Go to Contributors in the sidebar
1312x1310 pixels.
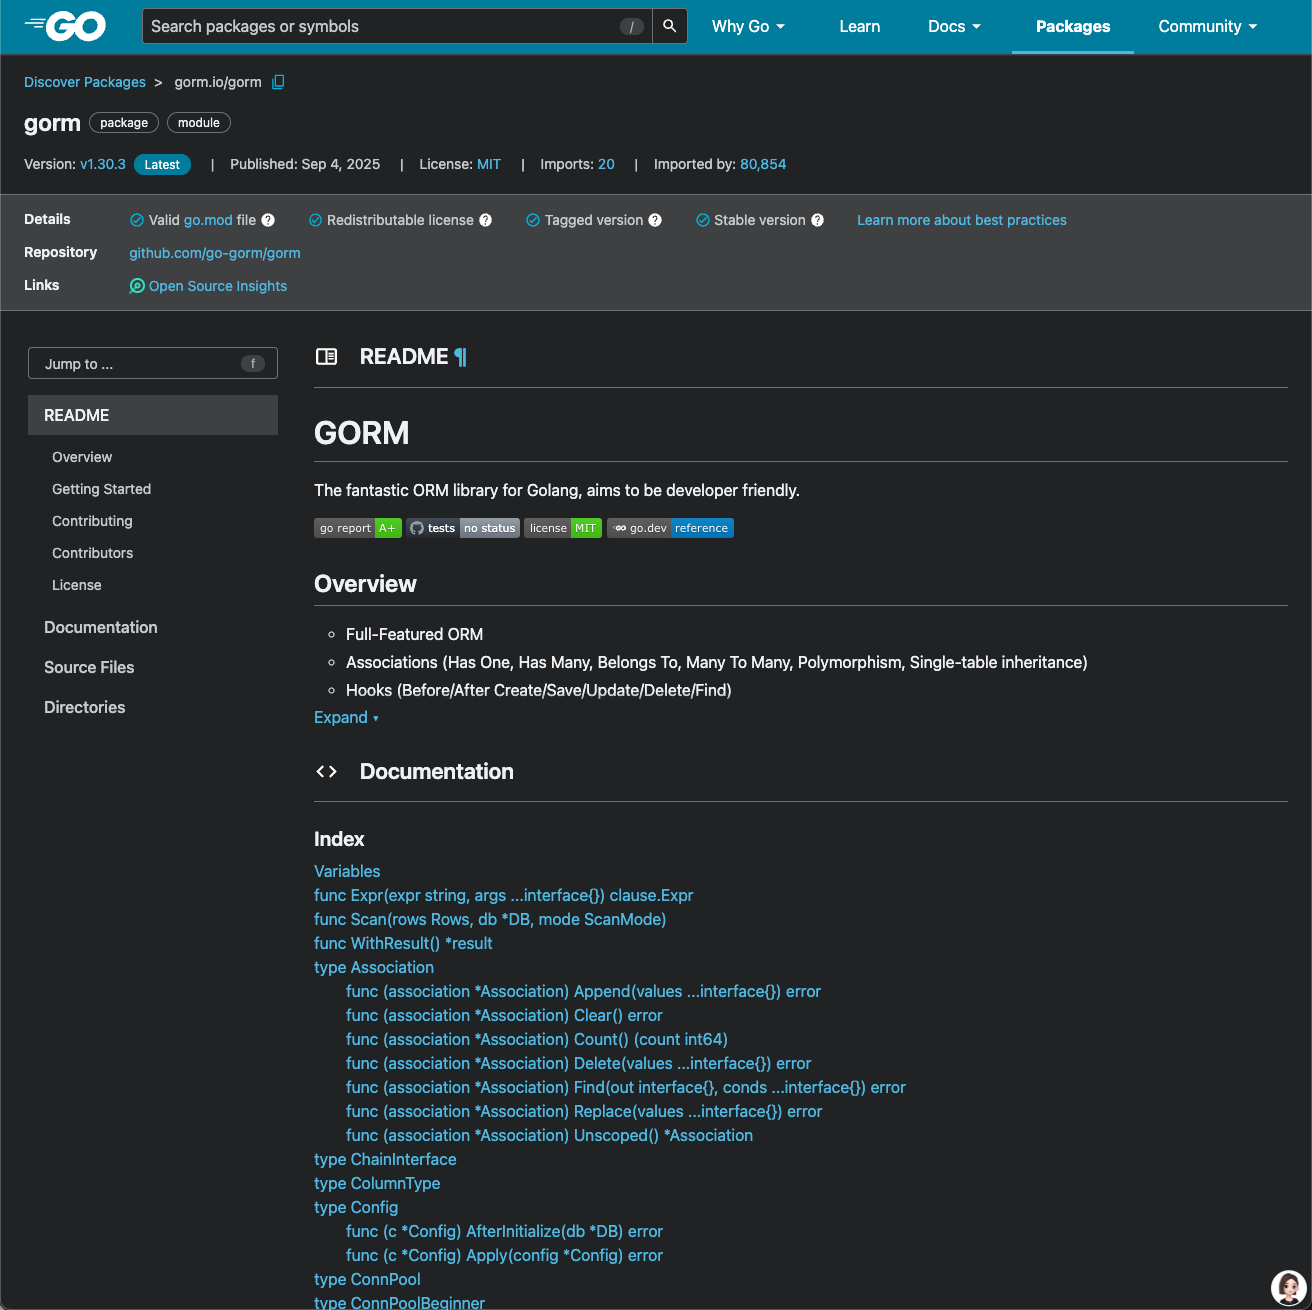92,553
